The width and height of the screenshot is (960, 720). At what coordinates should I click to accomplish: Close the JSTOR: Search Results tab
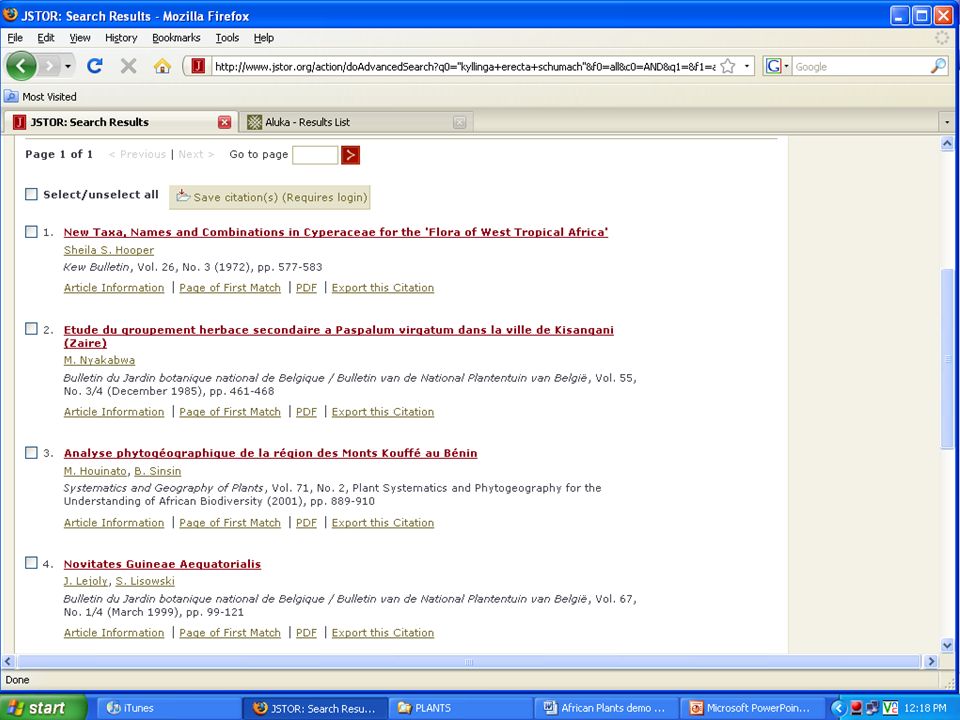click(225, 122)
